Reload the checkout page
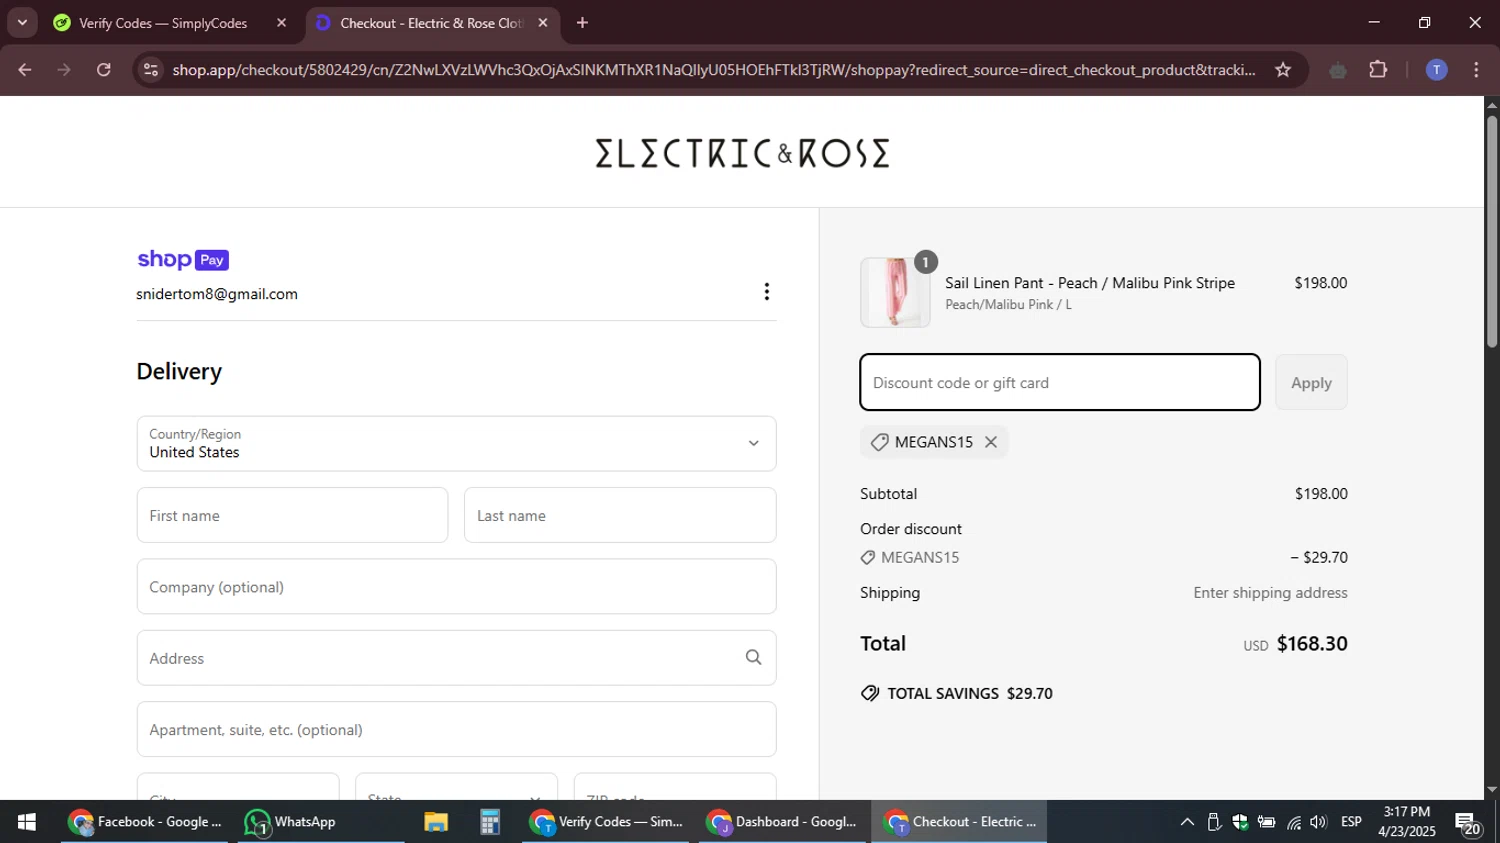Image resolution: width=1500 pixels, height=843 pixels. (x=104, y=70)
